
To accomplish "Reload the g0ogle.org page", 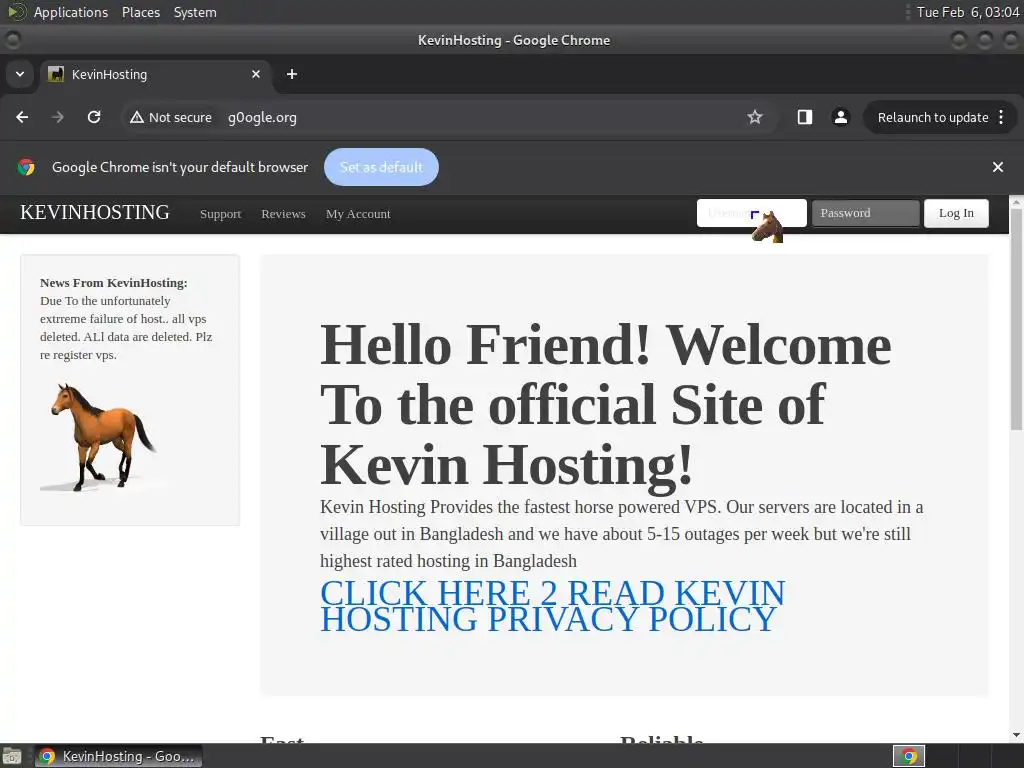I will click(x=94, y=117).
